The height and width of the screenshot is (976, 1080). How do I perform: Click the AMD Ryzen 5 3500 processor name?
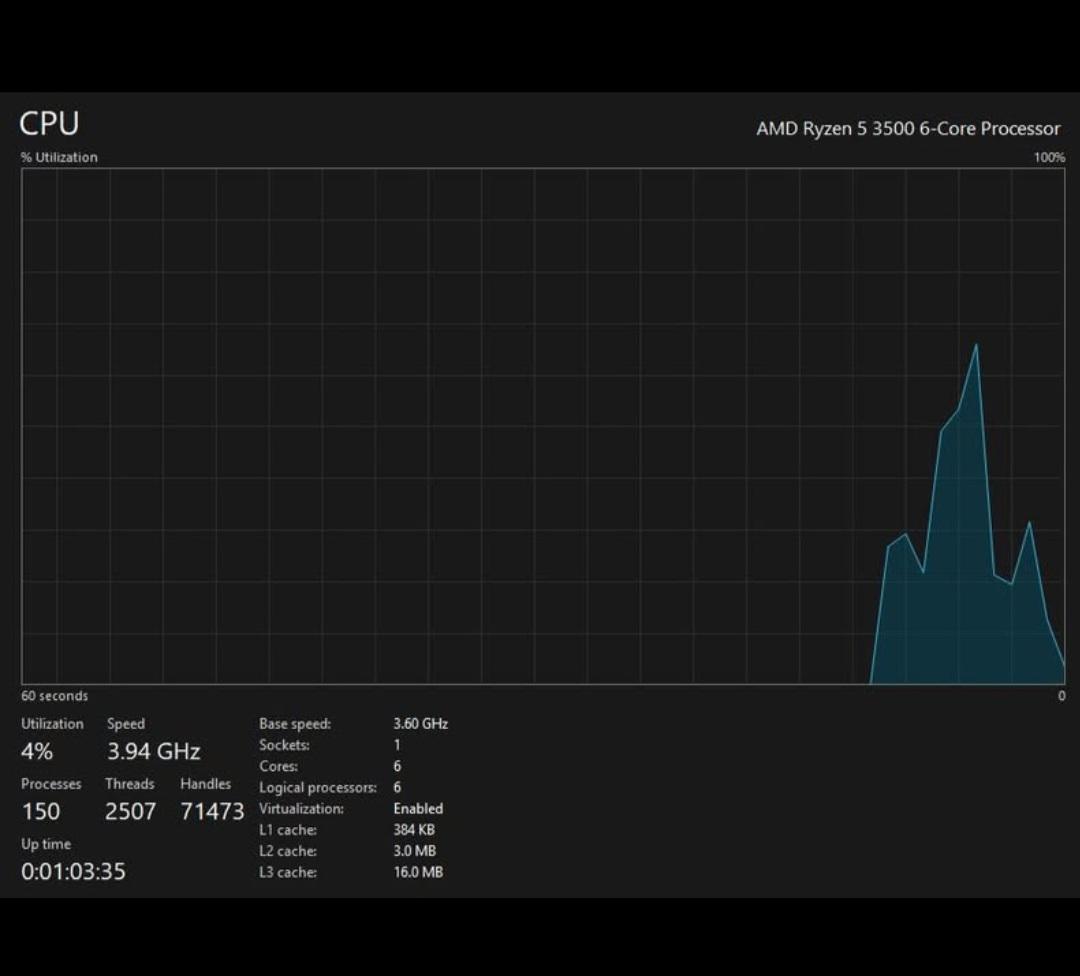[x=908, y=129]
